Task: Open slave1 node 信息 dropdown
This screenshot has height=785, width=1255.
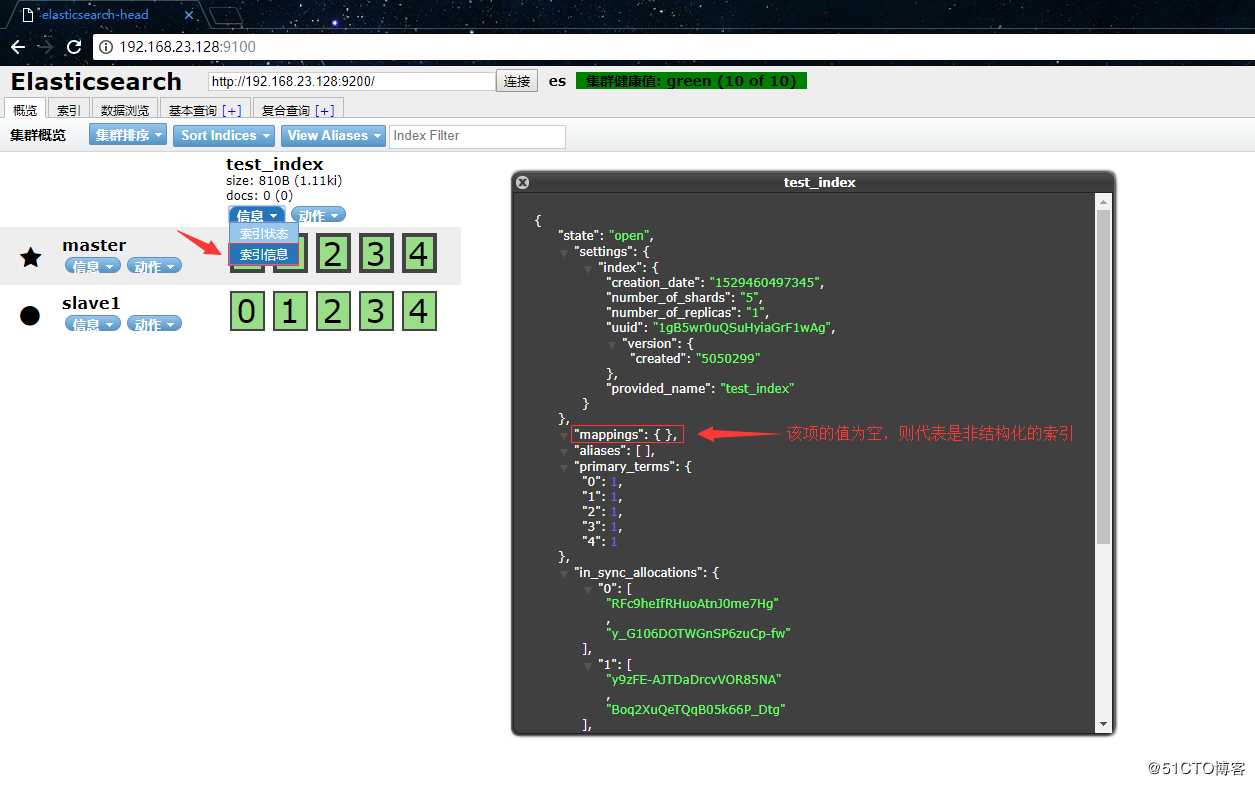Action: point(93,324)
